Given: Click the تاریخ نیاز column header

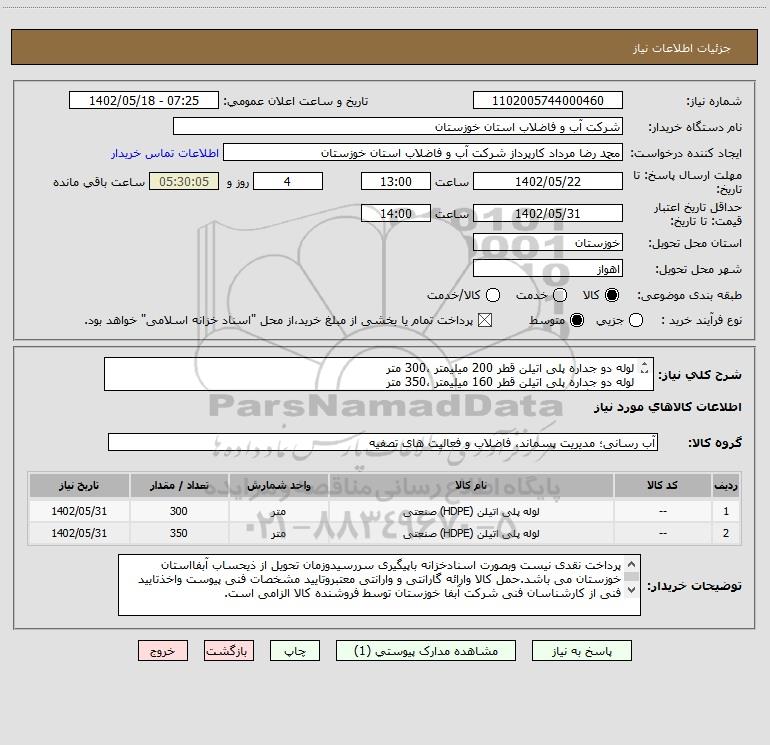Looking at the screenshot, I should pyautogui.click(x=79, y=485).
